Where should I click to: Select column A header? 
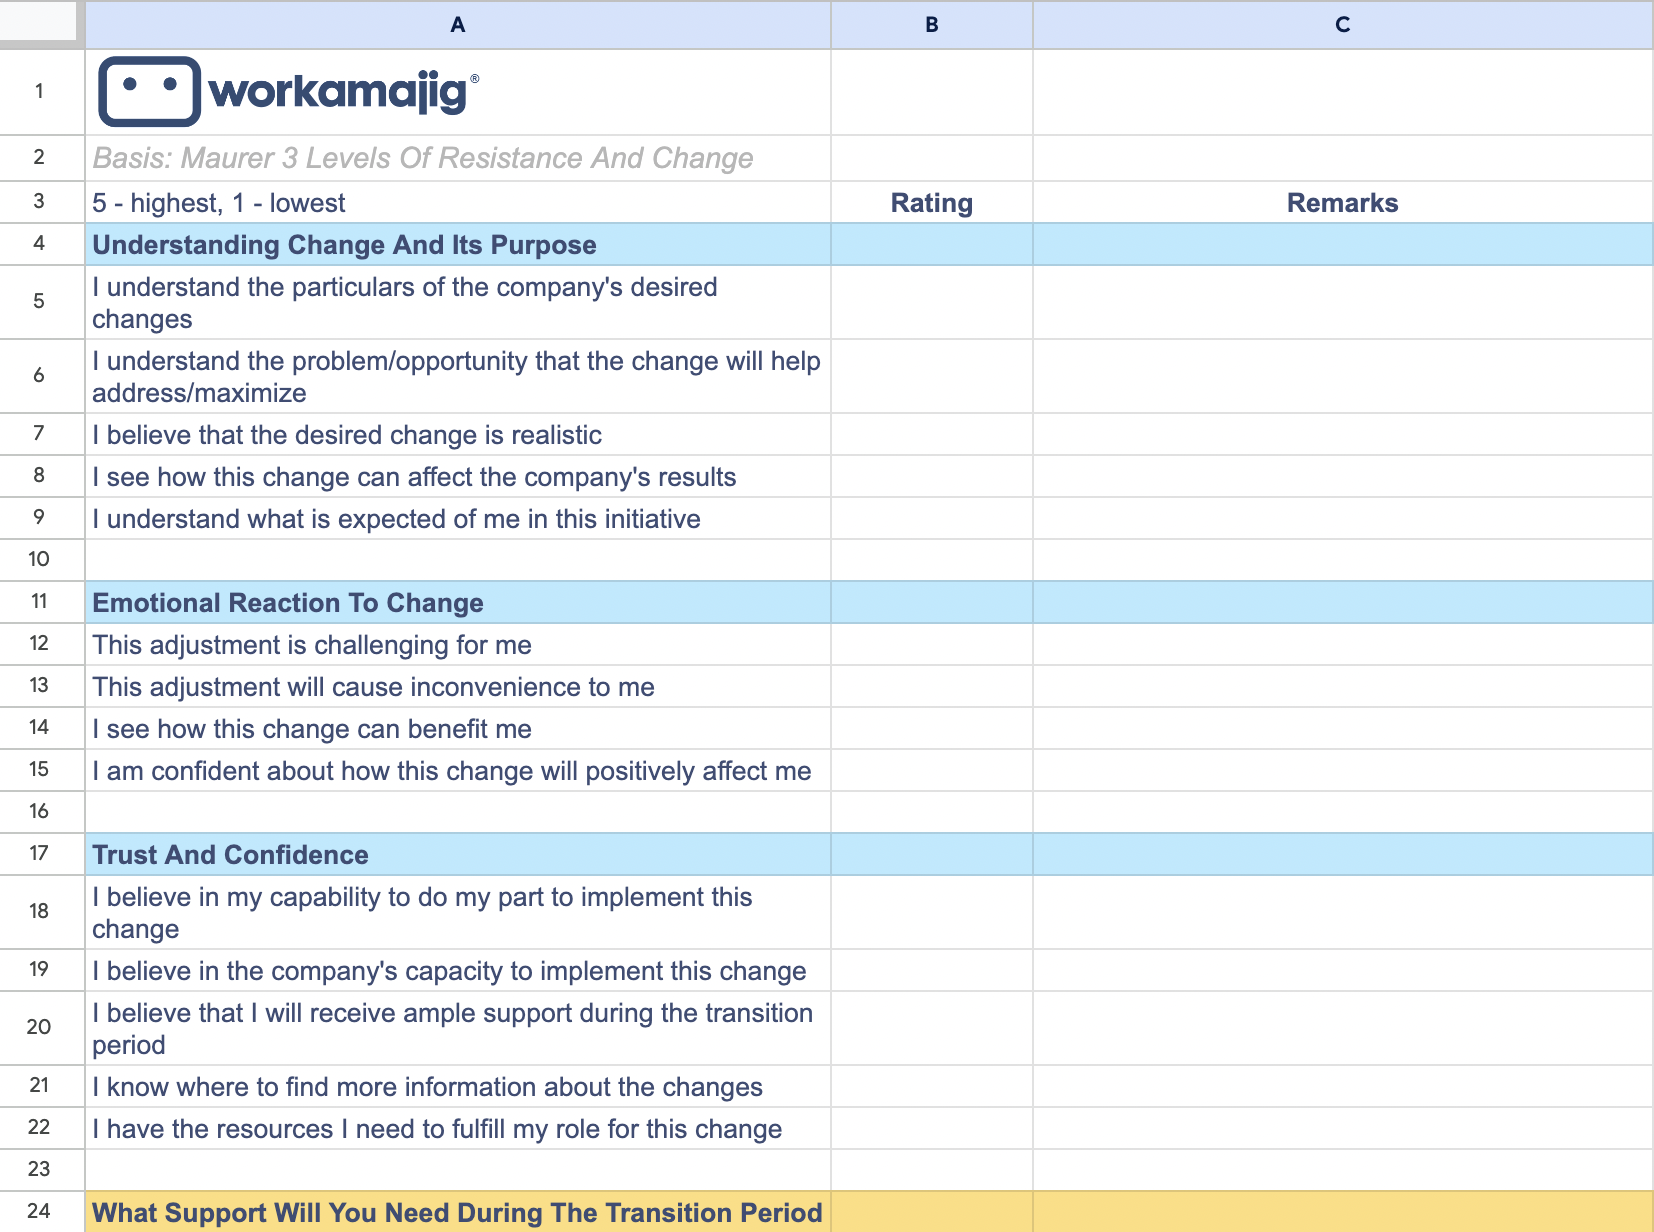(457, 25)
